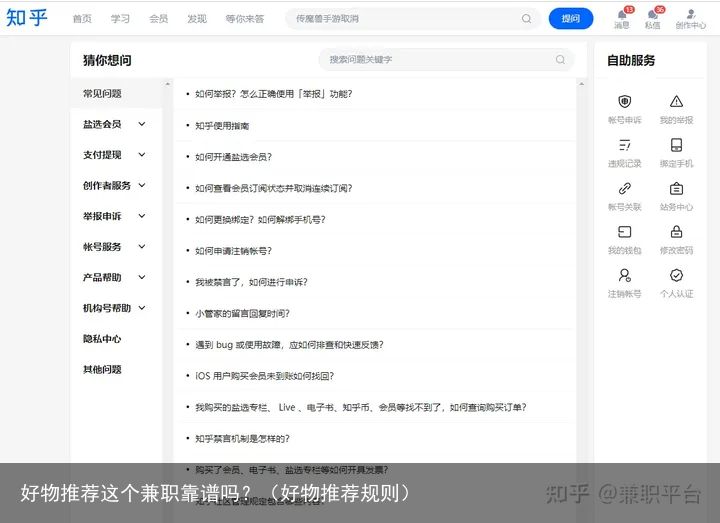This screenshot has height=523, width=720.
Task: Open 我的举报 warning triangle icon
Action: (676, 101)
